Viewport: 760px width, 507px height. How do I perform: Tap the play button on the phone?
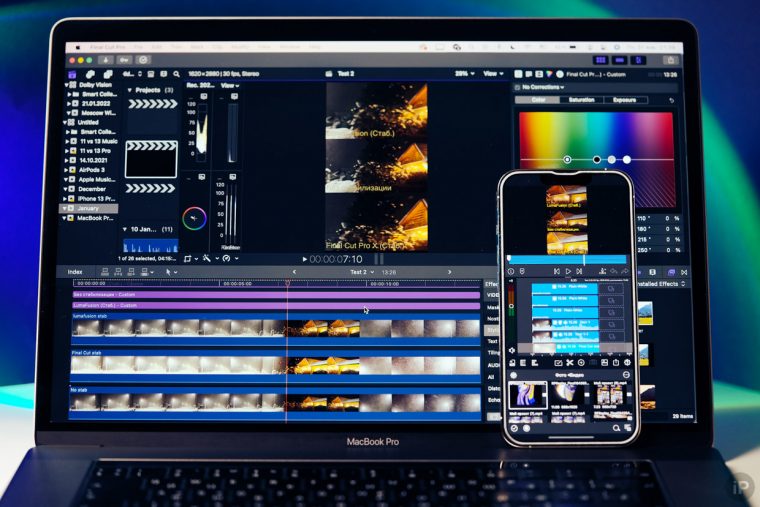click(x=568, y=272)
